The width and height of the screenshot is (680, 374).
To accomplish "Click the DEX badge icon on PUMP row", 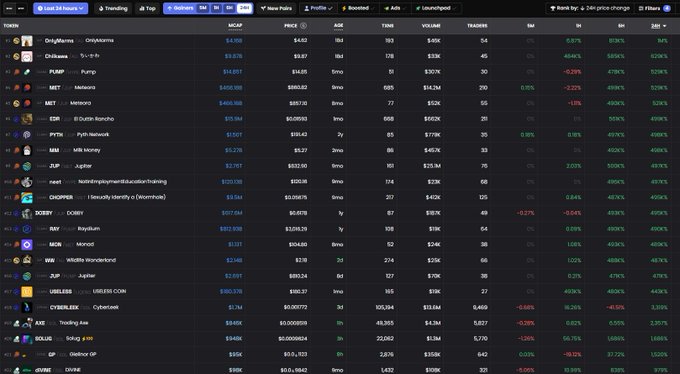I will [x=16, y=72].
